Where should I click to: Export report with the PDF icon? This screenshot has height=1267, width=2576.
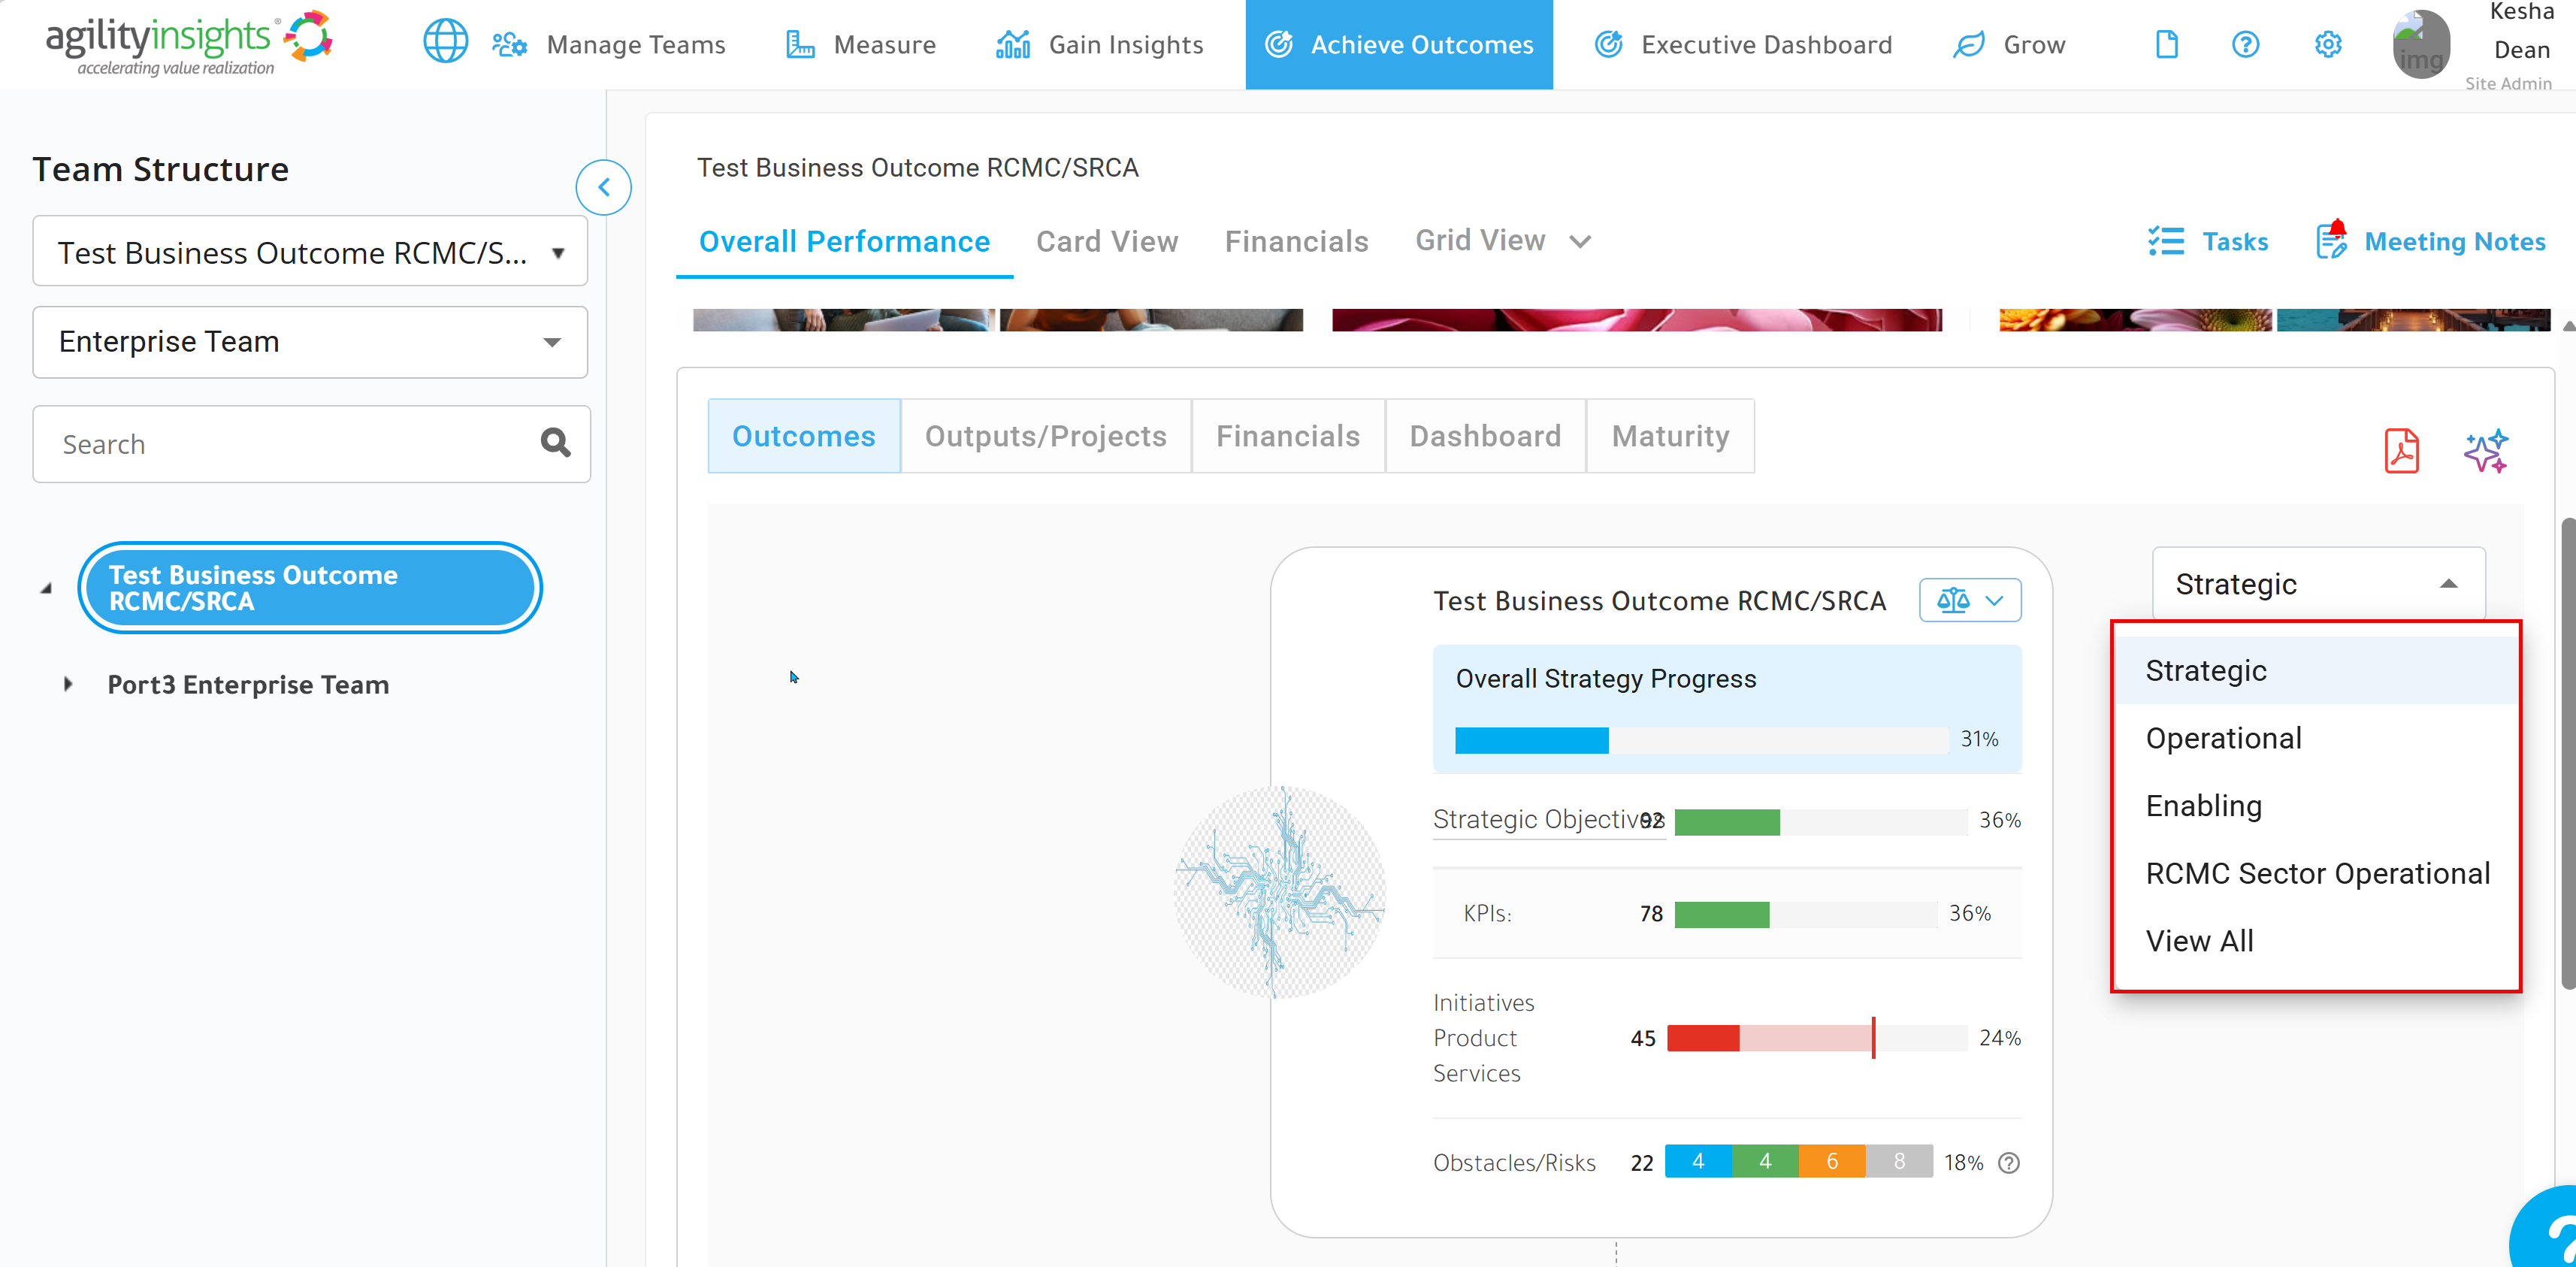click(2400, 451)
